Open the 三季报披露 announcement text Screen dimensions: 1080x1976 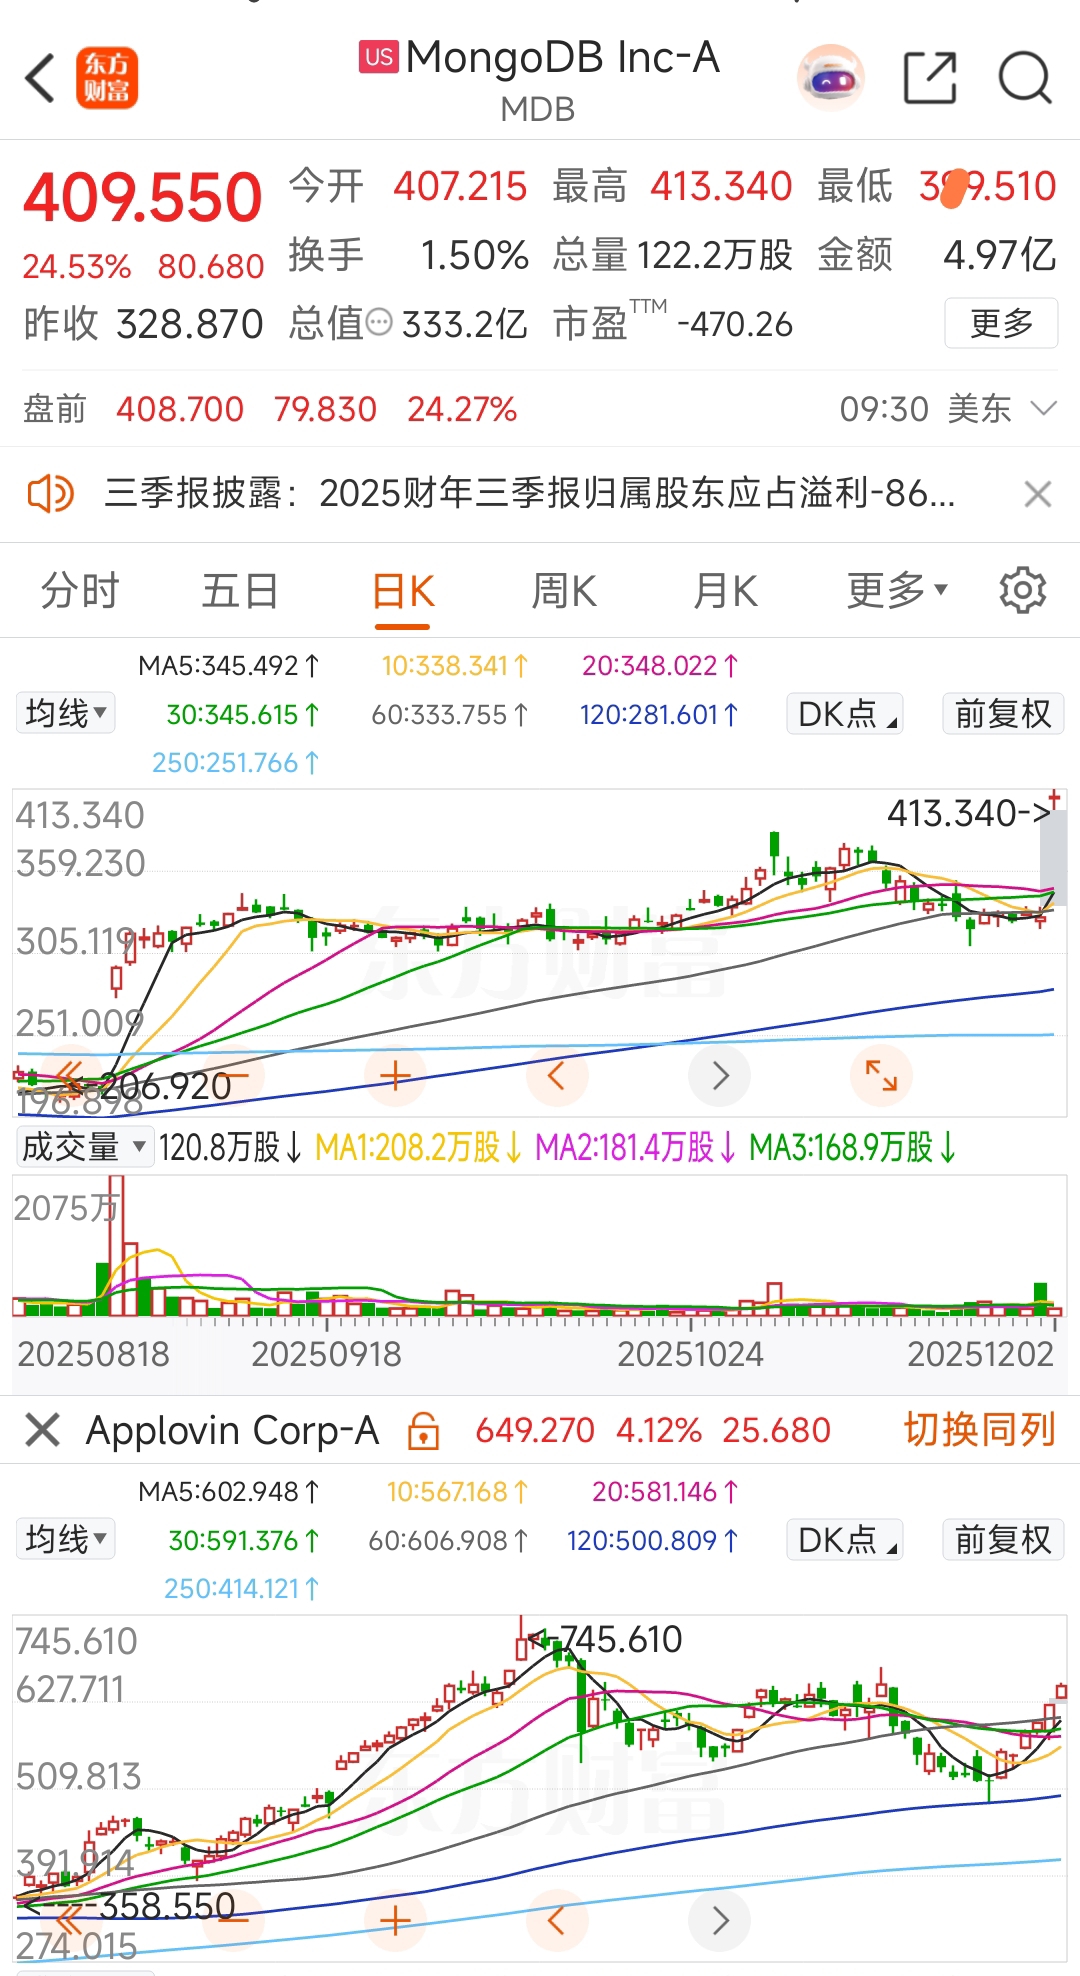[530, 493]
